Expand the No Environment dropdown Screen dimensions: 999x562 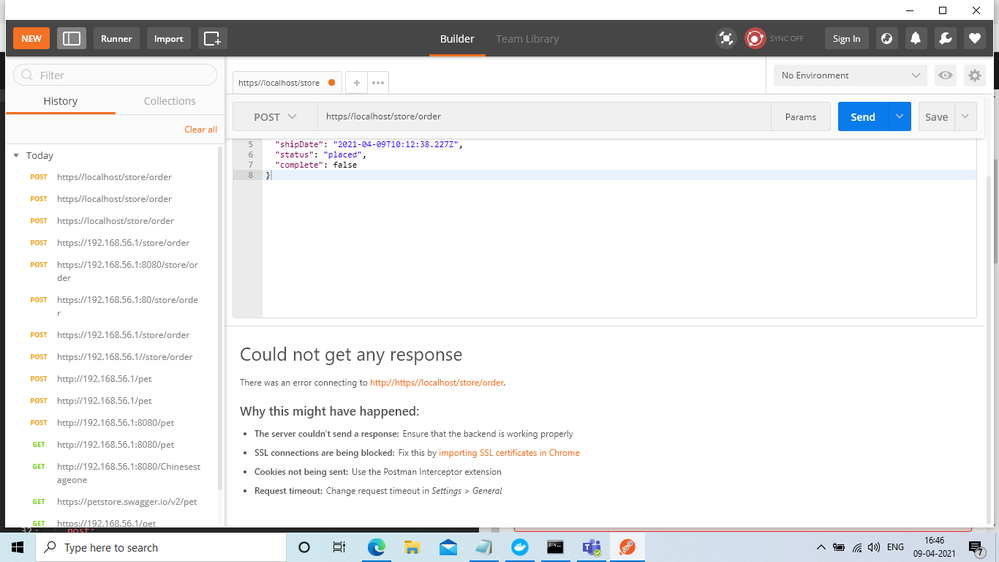(851, 75)
